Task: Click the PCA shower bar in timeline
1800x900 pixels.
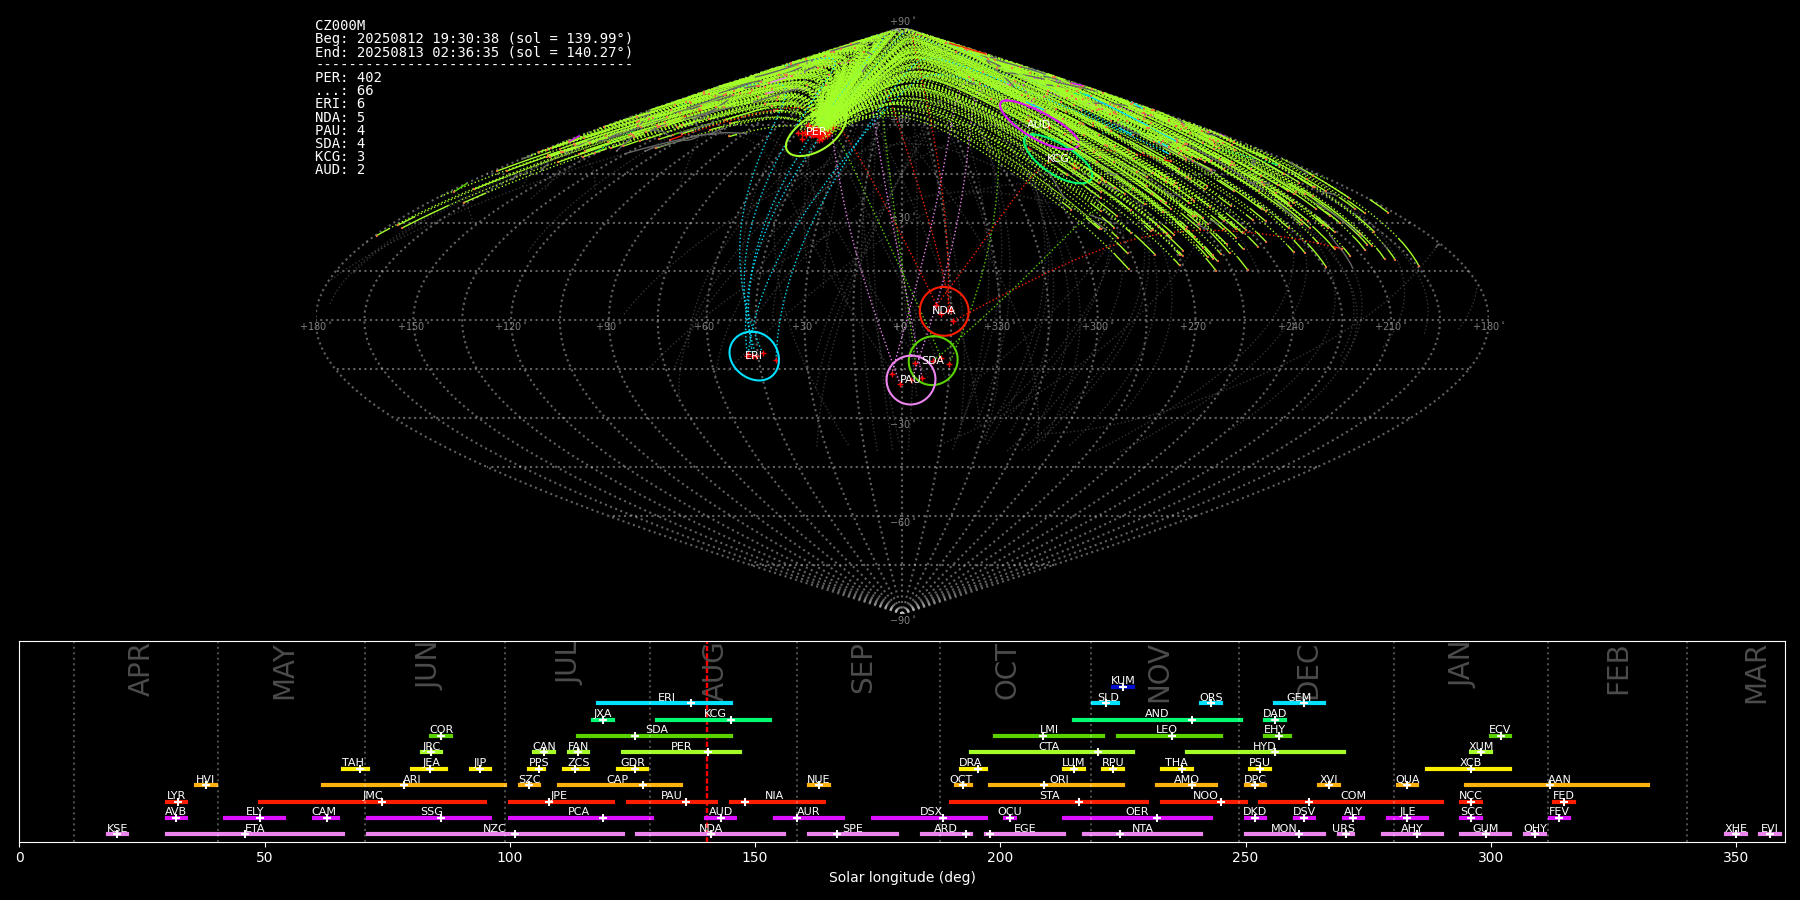Action: pyautogui.click(x=580, y=818)
